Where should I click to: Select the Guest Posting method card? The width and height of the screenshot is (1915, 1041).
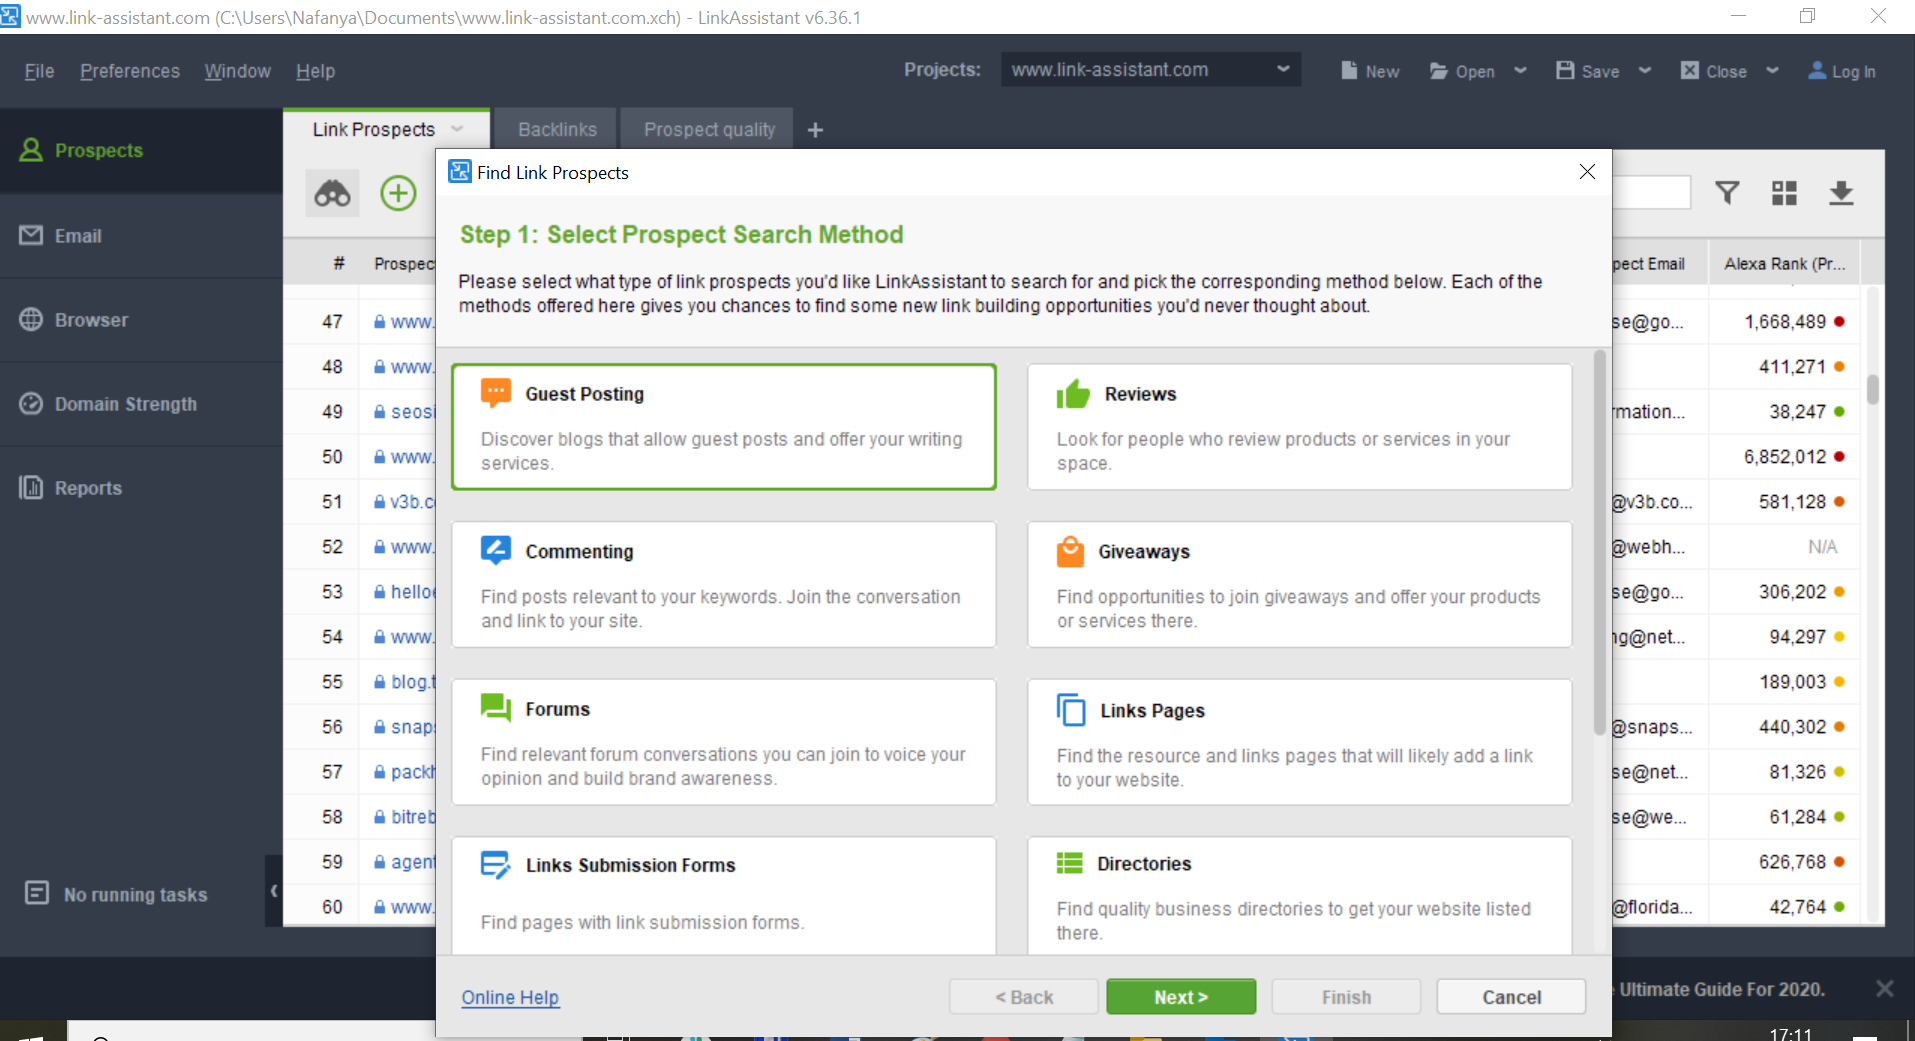click(724, 427)
